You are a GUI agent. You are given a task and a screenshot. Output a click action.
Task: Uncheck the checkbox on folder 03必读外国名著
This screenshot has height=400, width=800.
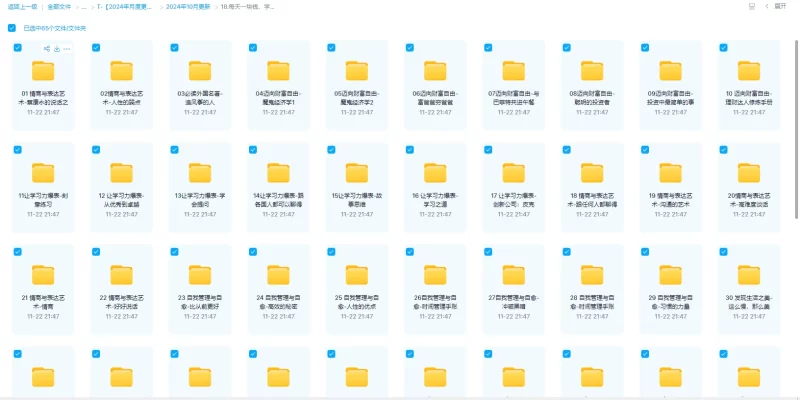[173, 47]
